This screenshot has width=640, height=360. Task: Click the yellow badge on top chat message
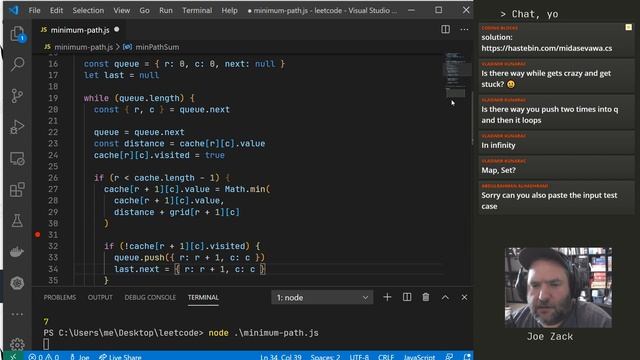pyautogui.click(x=629, y=27)
